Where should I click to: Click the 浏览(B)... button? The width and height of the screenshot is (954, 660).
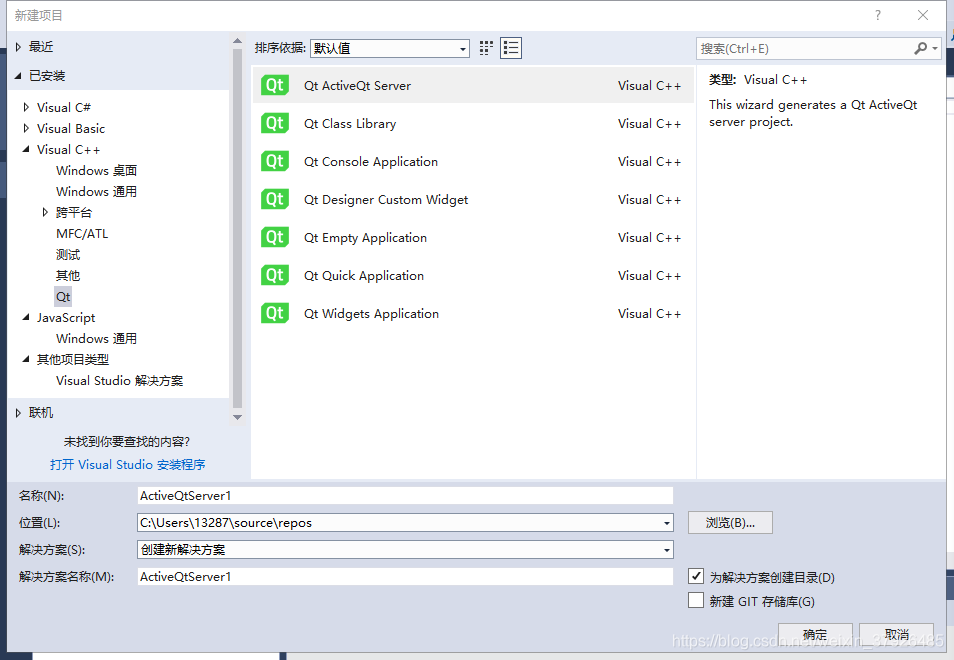point(730,523)
